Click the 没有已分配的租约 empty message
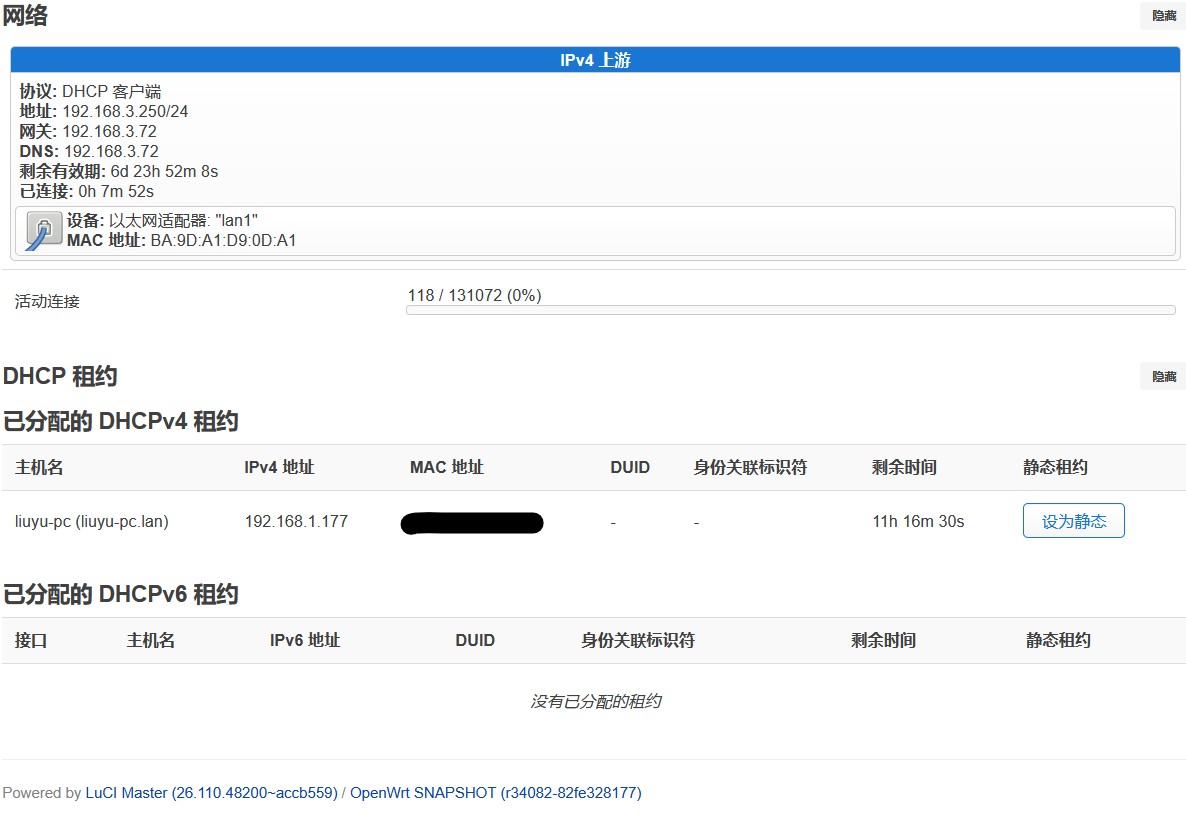This screenshot has height=822, width=1186. (595, 701)
